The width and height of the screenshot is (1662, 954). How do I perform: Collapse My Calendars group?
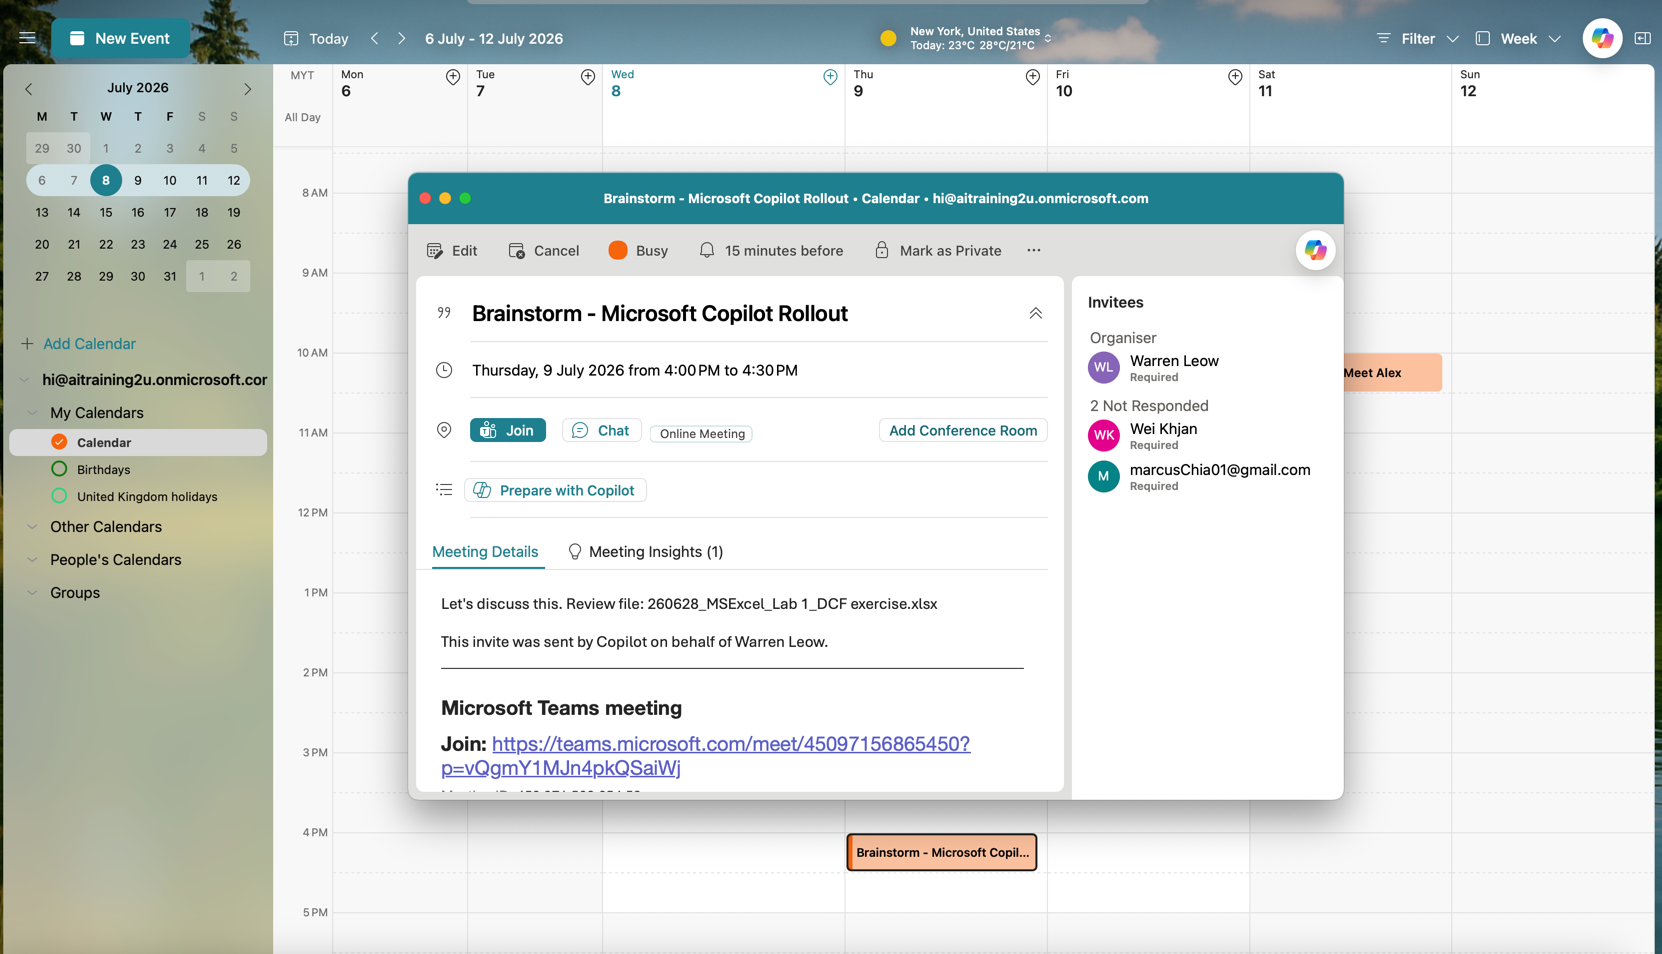tap(32, 413)
